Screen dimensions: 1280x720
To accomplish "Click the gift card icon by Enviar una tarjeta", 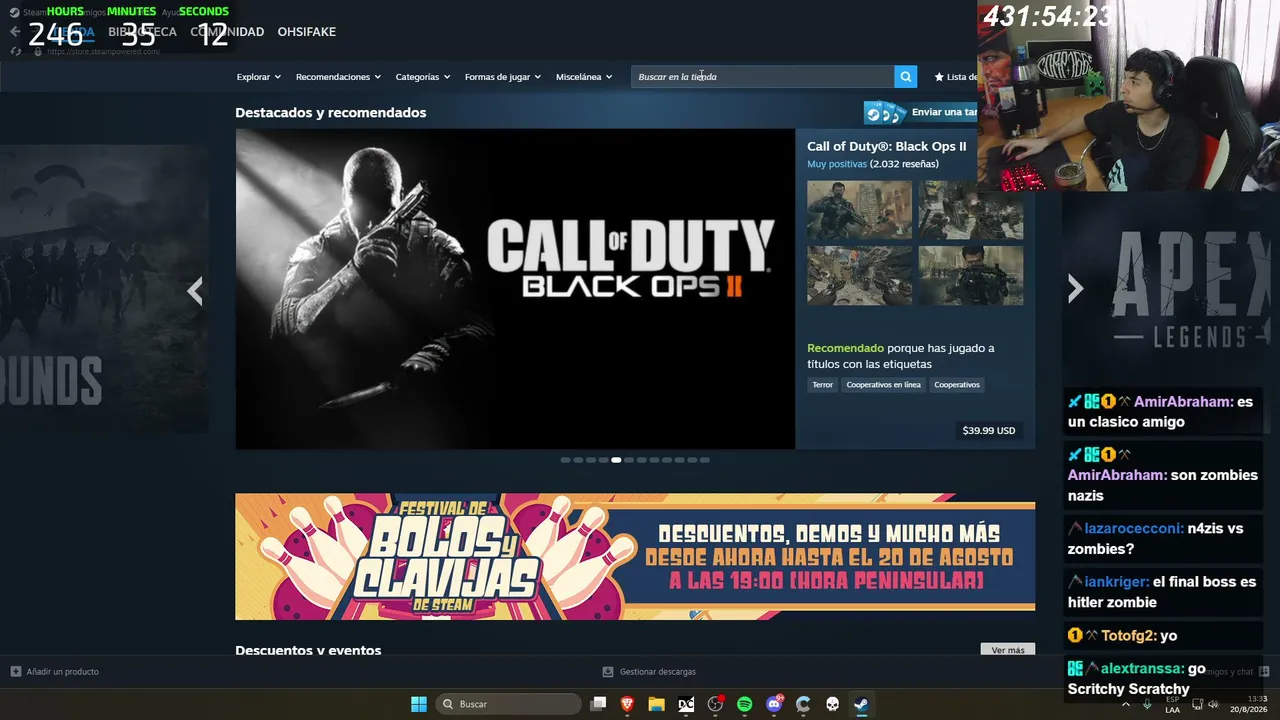I will click(885, 112).
